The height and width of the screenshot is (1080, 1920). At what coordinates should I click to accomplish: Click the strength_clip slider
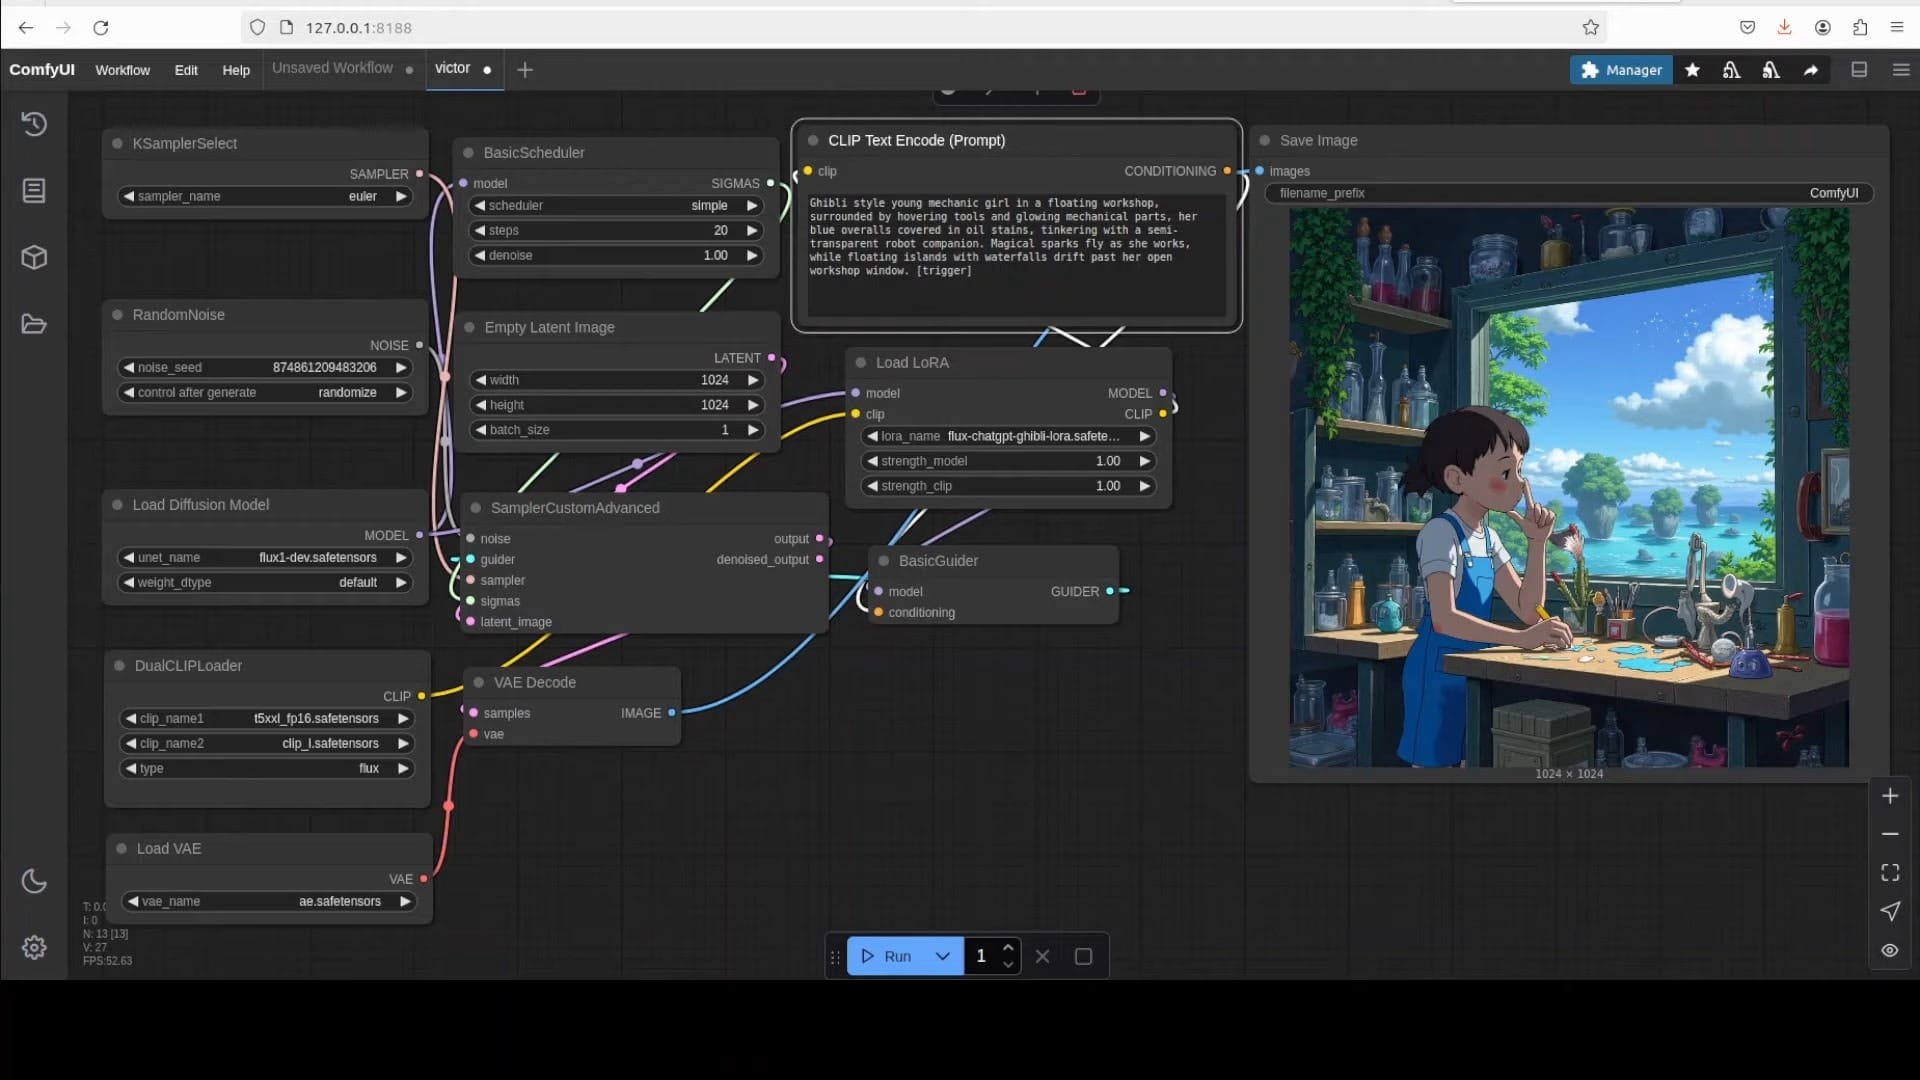(x=1008, y=486)
